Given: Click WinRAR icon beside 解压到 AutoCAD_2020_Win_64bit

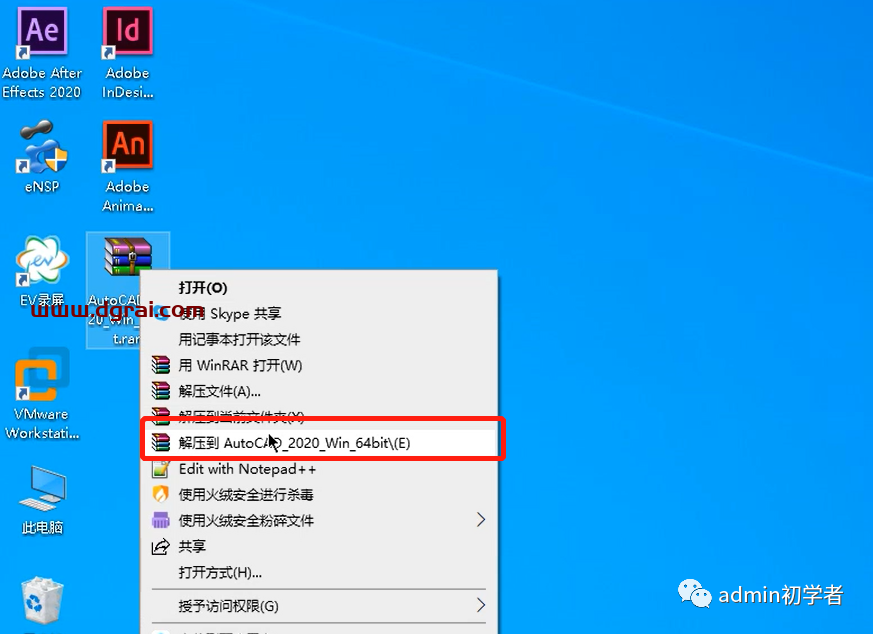Looking at the screenshot, I should click(161, 443).
